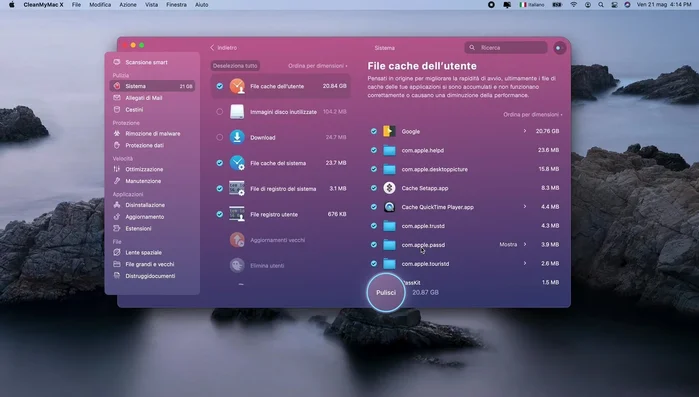Open the File menu
The width and height of the screenshot is (699, 397).
(76, 4)
